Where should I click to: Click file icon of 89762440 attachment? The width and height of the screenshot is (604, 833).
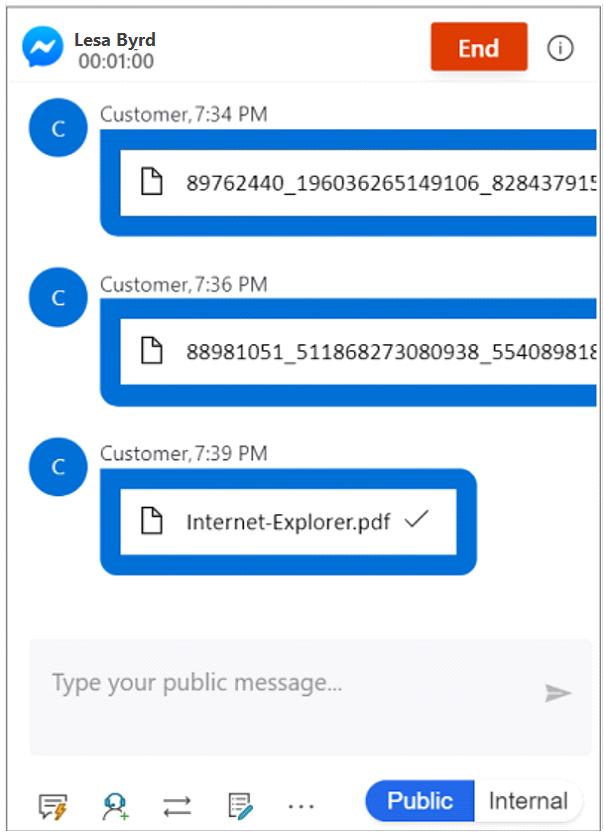[x=151, y=182]
